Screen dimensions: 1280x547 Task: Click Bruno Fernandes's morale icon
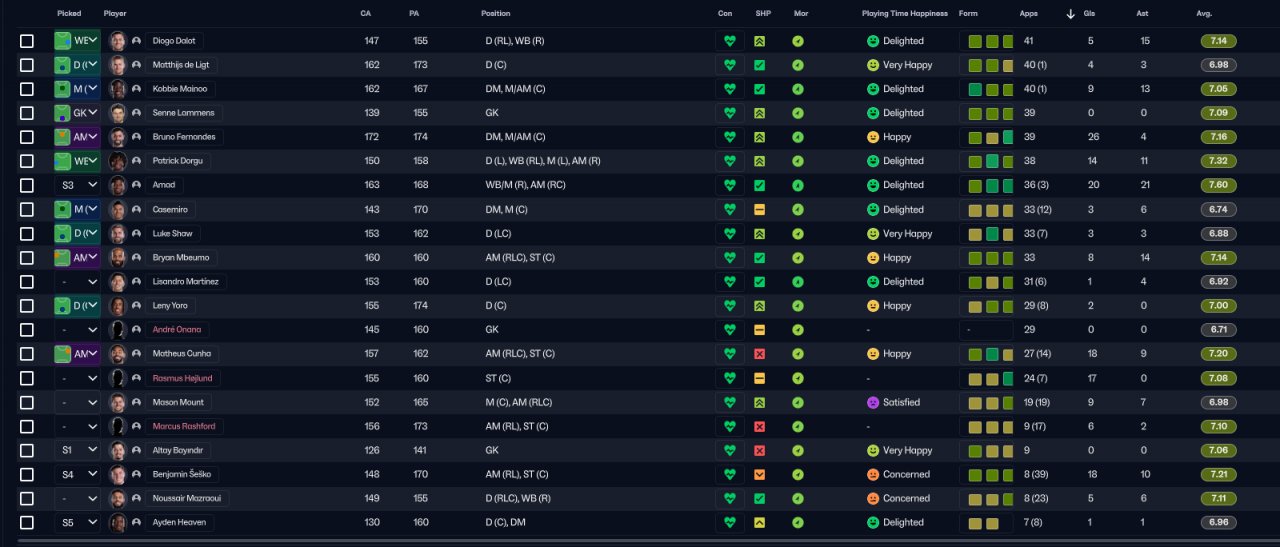[x=798, y=137]
